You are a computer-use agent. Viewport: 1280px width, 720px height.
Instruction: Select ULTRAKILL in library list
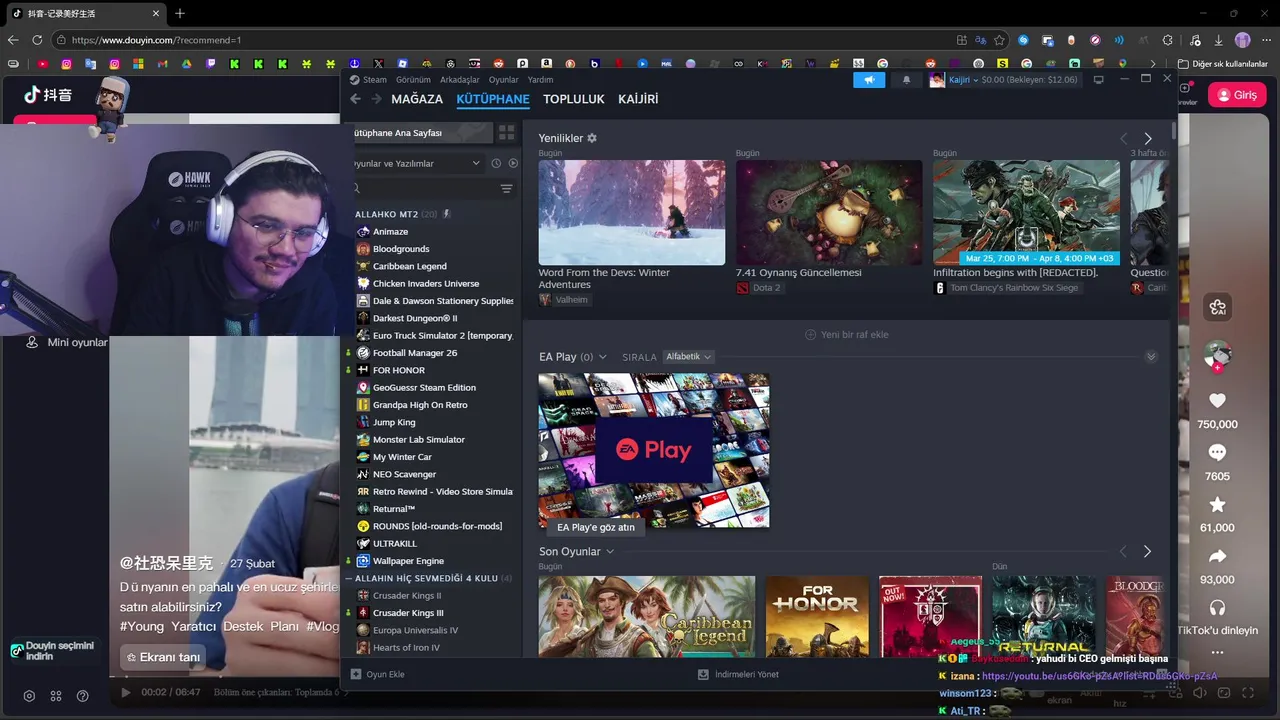click(395, 543)
